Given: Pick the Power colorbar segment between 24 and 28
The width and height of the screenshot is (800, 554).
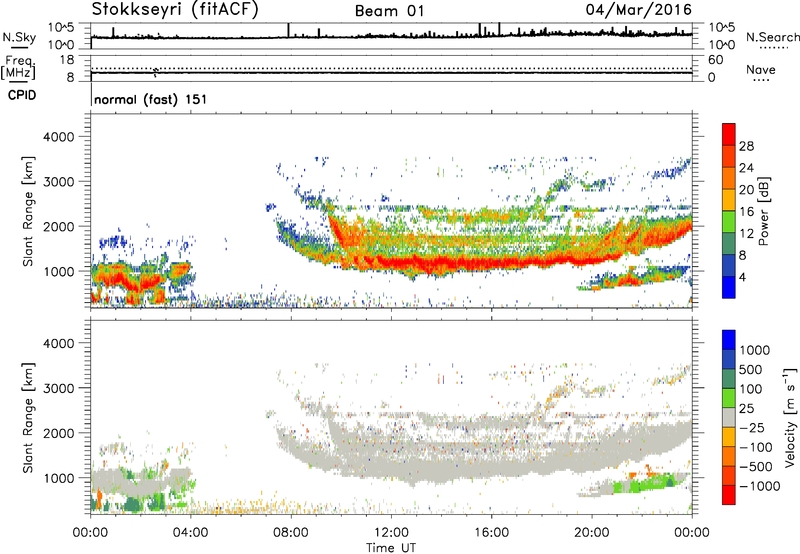Looking at the screenshot, I should point(729,157).
